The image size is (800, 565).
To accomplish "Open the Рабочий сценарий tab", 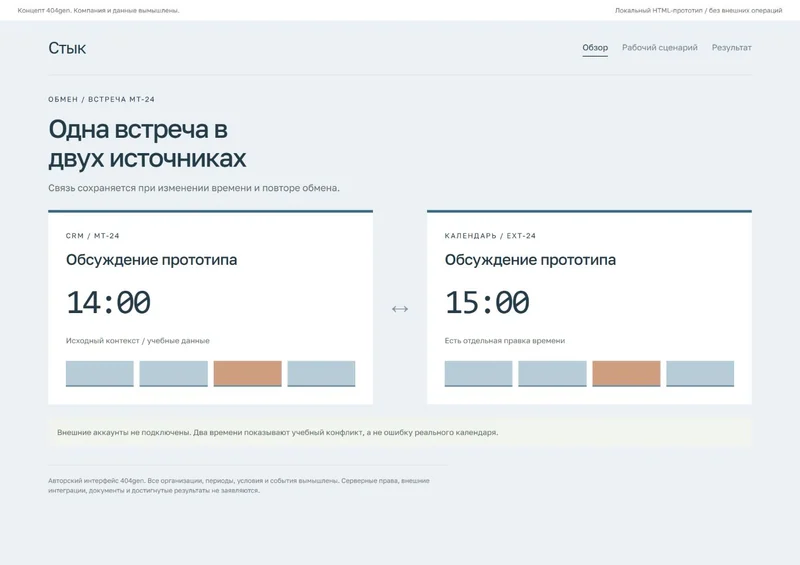I will 659,47.
